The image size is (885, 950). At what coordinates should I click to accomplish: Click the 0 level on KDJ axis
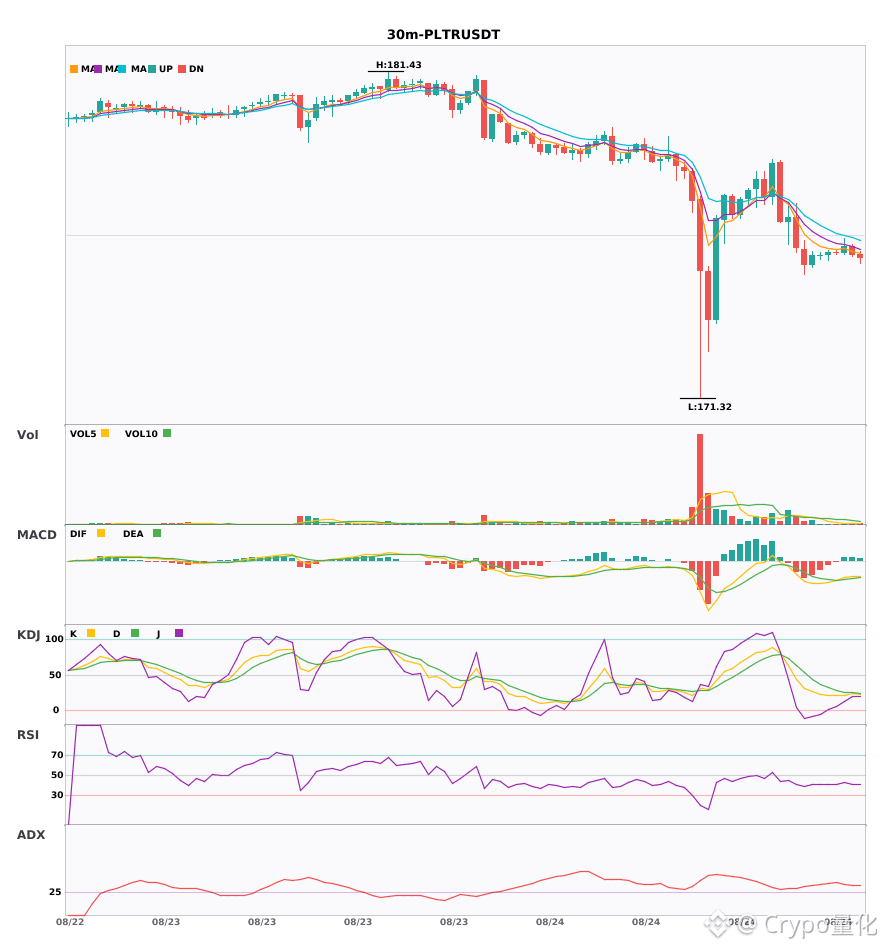click(x=56, y=710)
